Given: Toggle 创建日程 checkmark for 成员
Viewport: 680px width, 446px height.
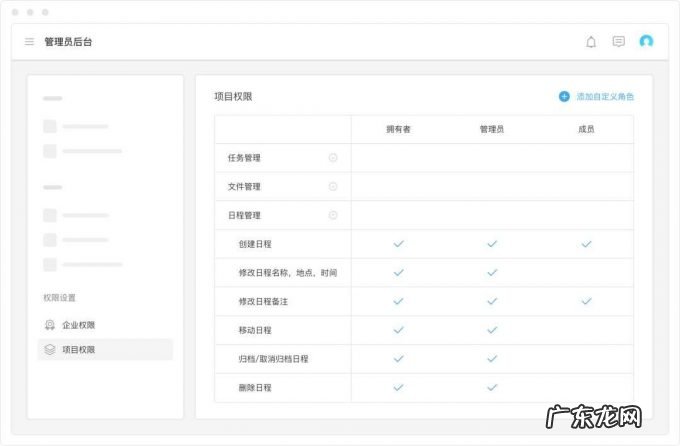Looking at the screenshot, I should pyautogui.click(x=586, y=244).
